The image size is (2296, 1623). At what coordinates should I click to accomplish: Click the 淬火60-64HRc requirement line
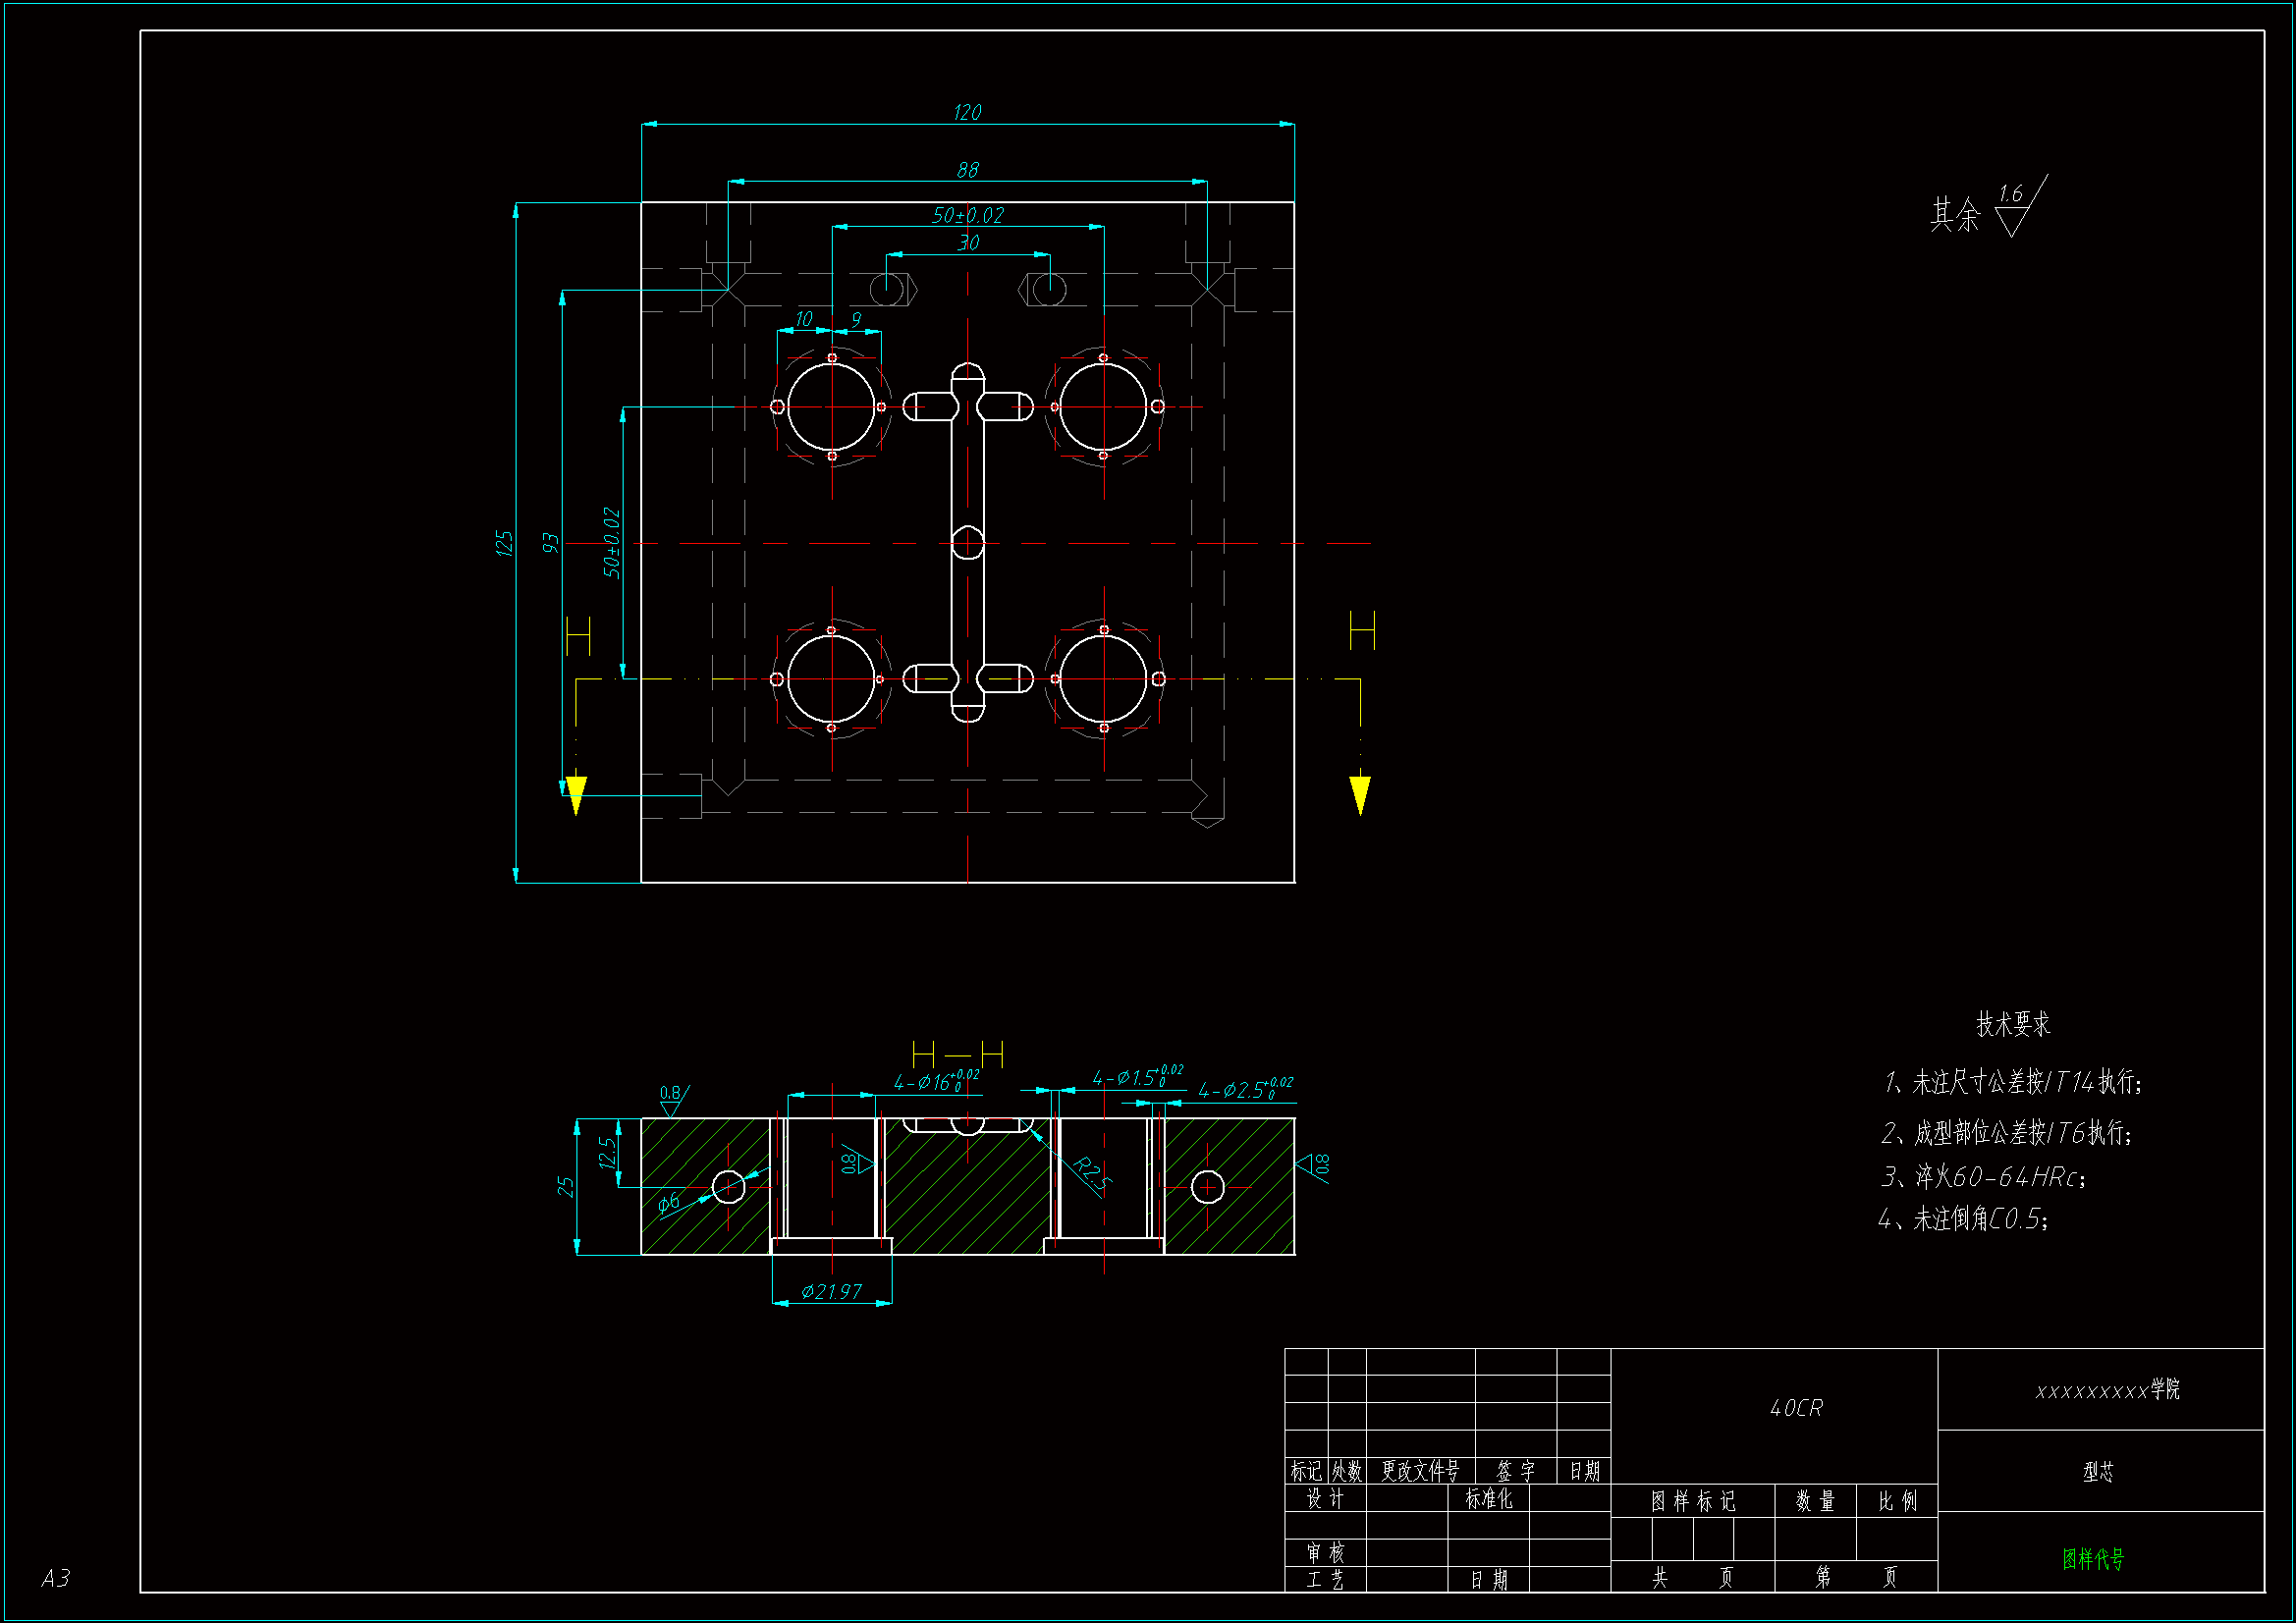(1984, 1177)
